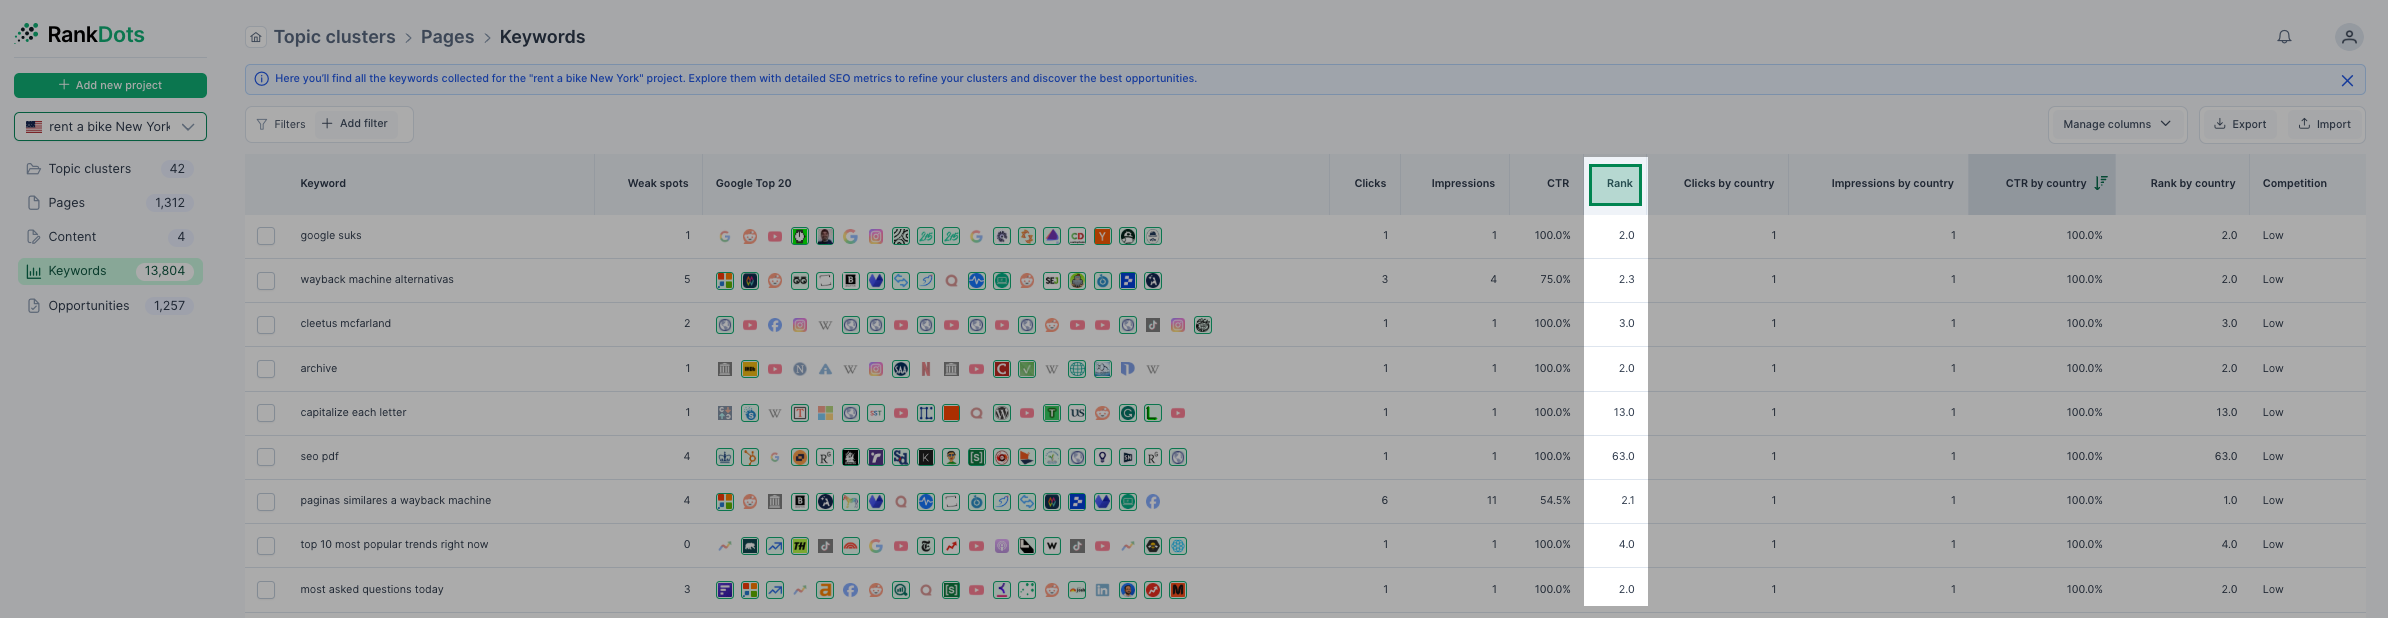Viewport: 2388px width, 618px height.
Task: Click first SERP favicon in archive row
Action: 725,369
